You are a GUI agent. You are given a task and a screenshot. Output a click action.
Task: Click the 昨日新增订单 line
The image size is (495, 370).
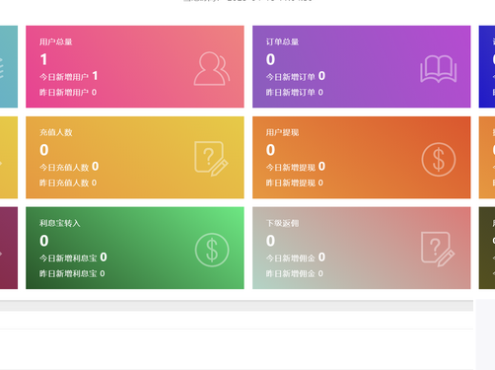pos(294,92)
